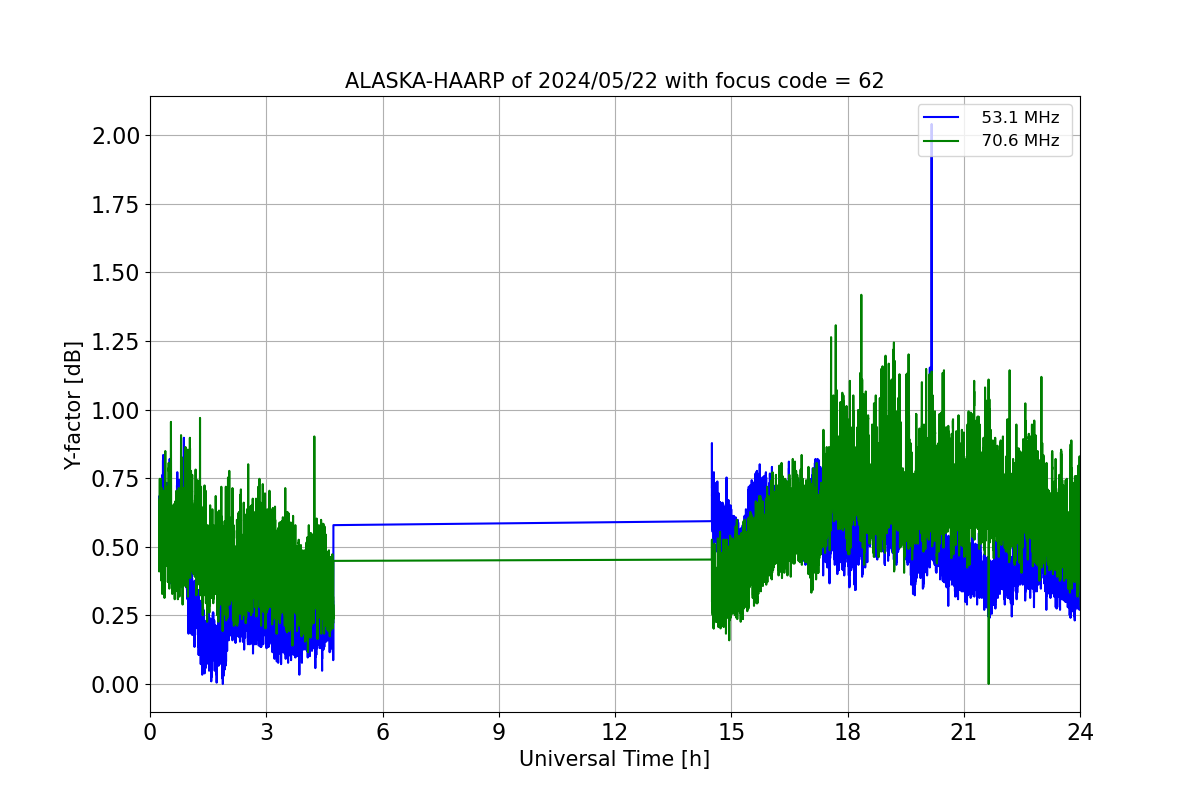Viewport: 1200px width, 800px height.
Task: Click the 18 x-axis tick label
Action: (847, 731)
